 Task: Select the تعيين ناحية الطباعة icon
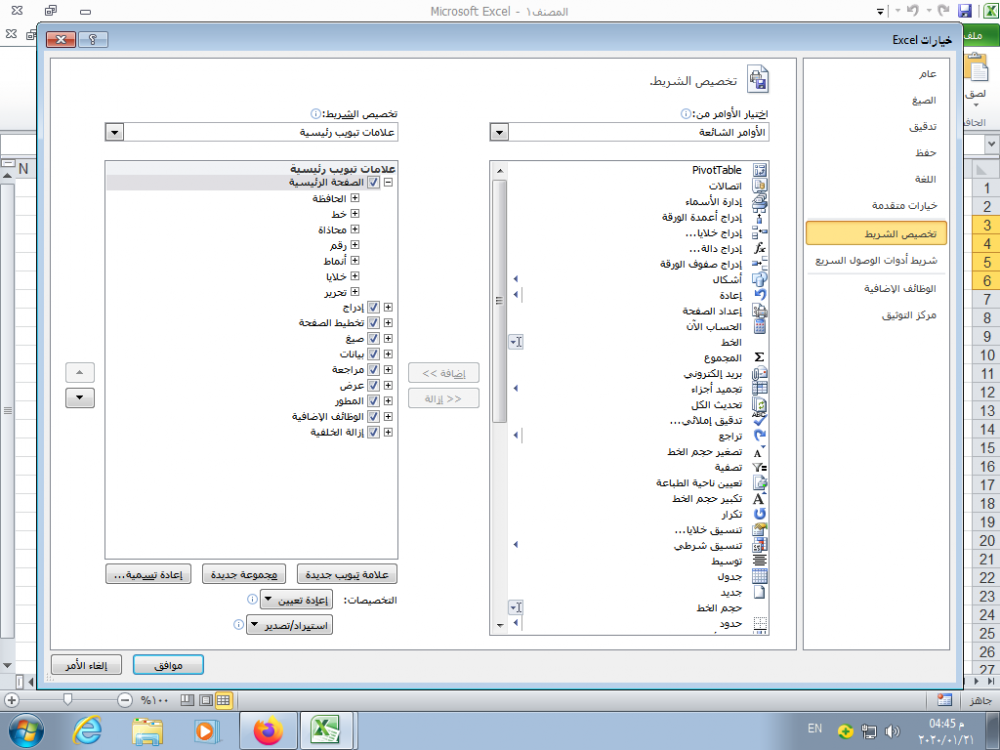point(759,483)
